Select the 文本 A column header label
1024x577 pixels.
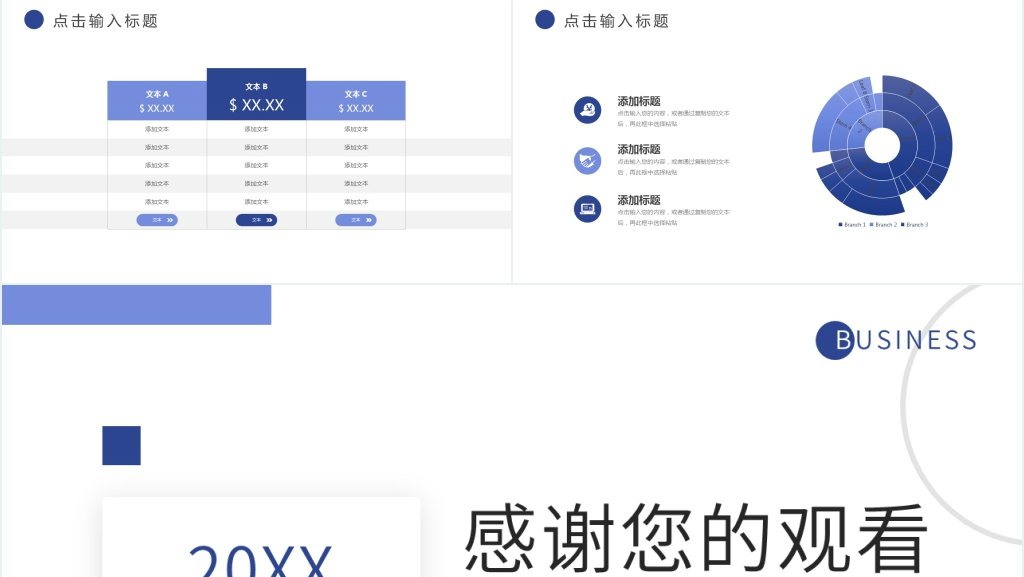157,94
